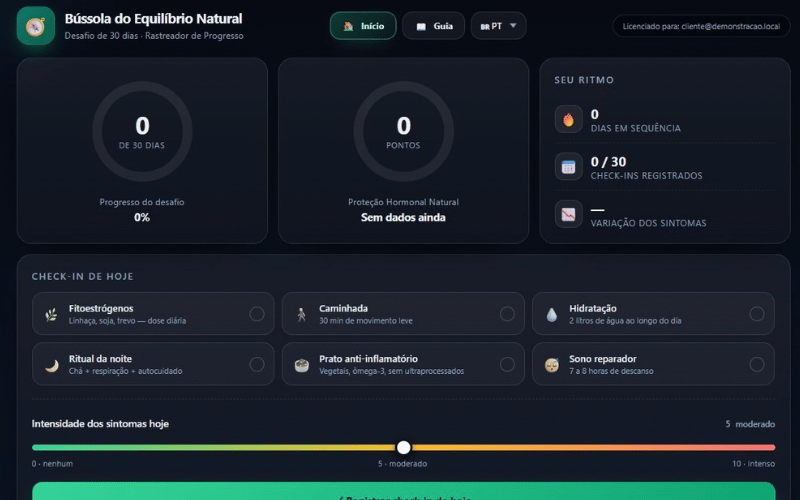This screenshot has height=500, width=800.
Task: Click 'Sem dados ainda' text
Action: click(403, 217)
